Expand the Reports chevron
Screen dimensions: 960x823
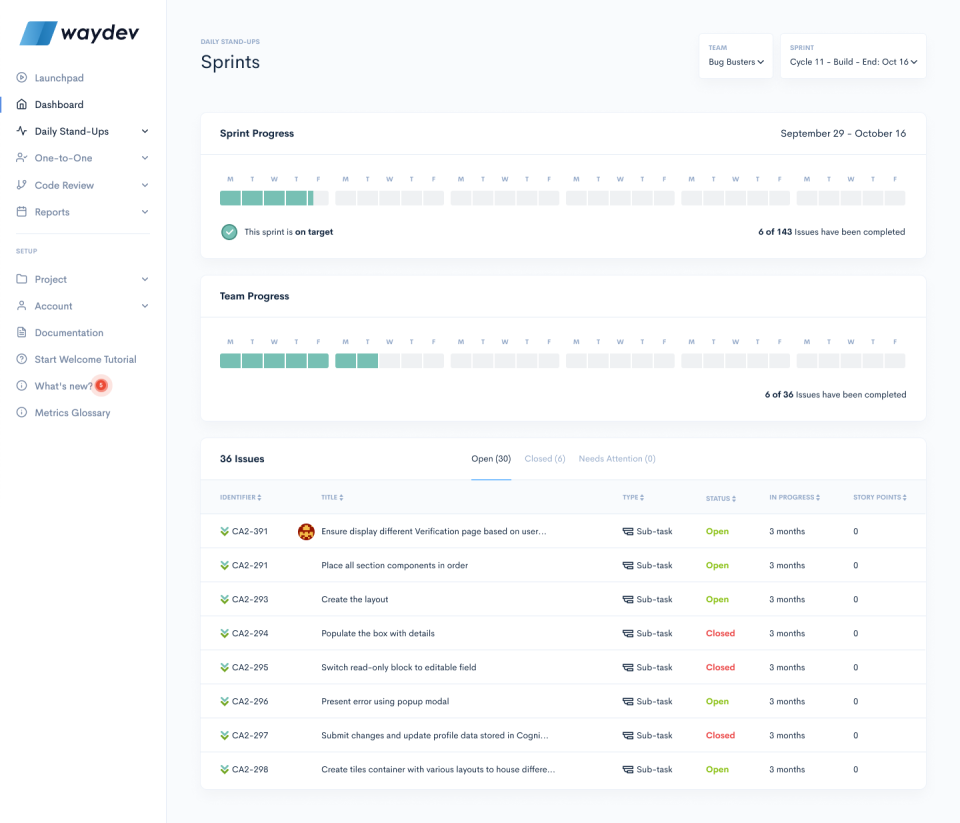pyautogui.click(x=145, y=212)
